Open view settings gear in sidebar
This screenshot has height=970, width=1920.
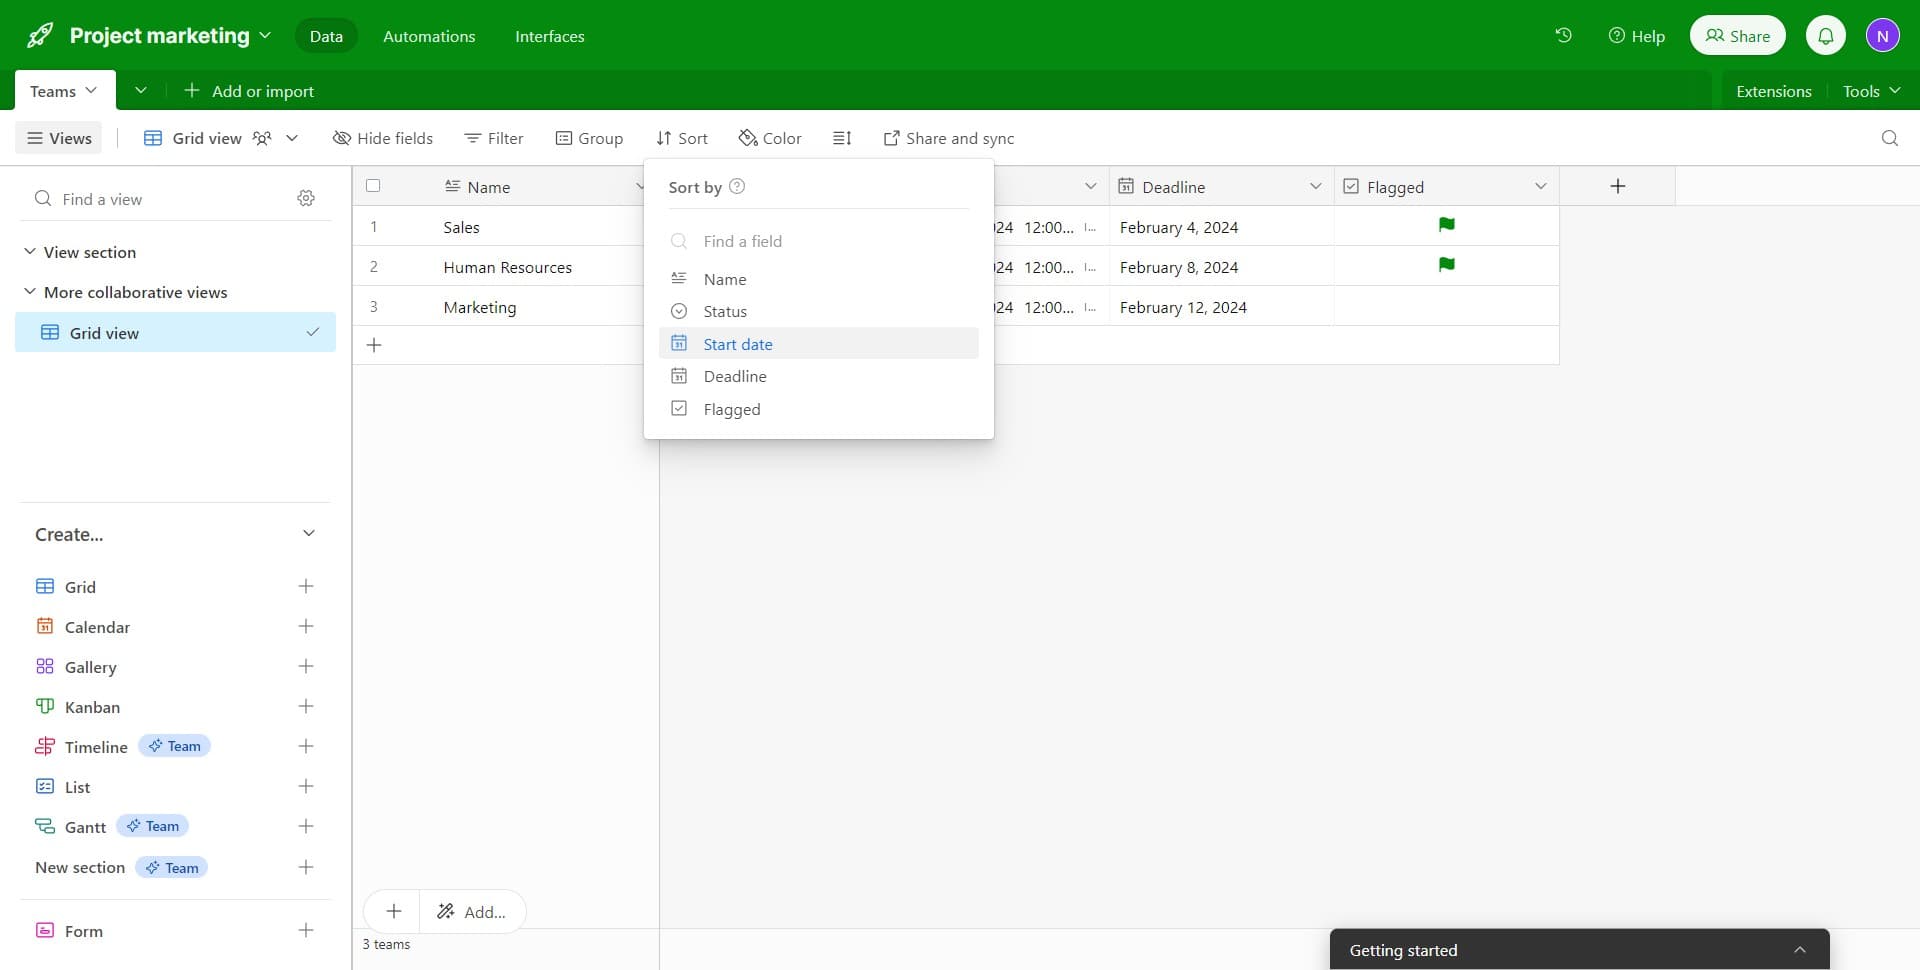[x=306, y=199]
